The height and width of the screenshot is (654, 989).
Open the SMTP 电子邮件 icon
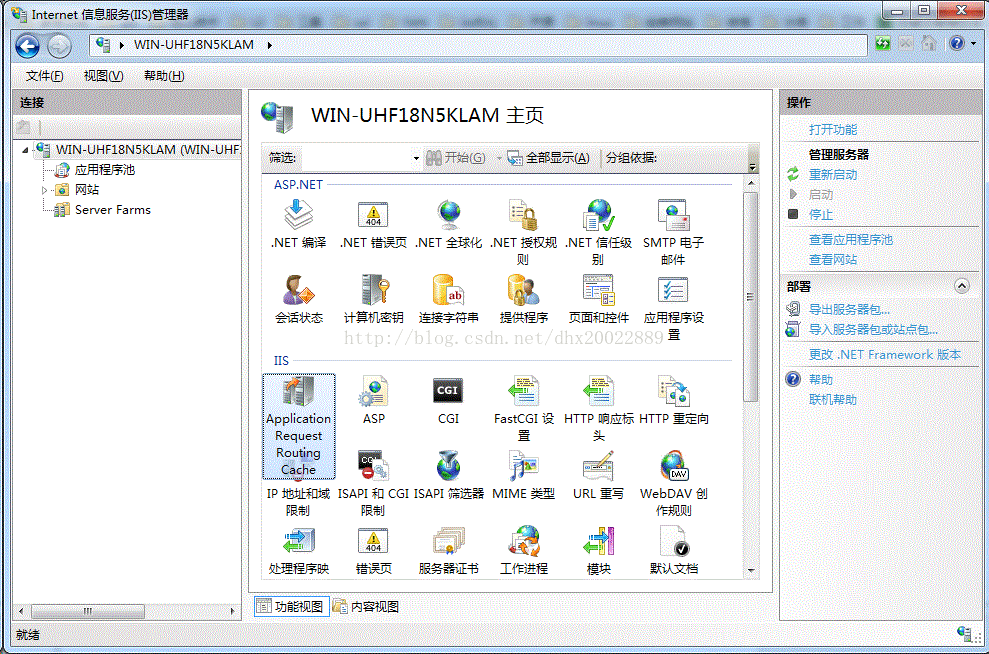tap(674, 215)
